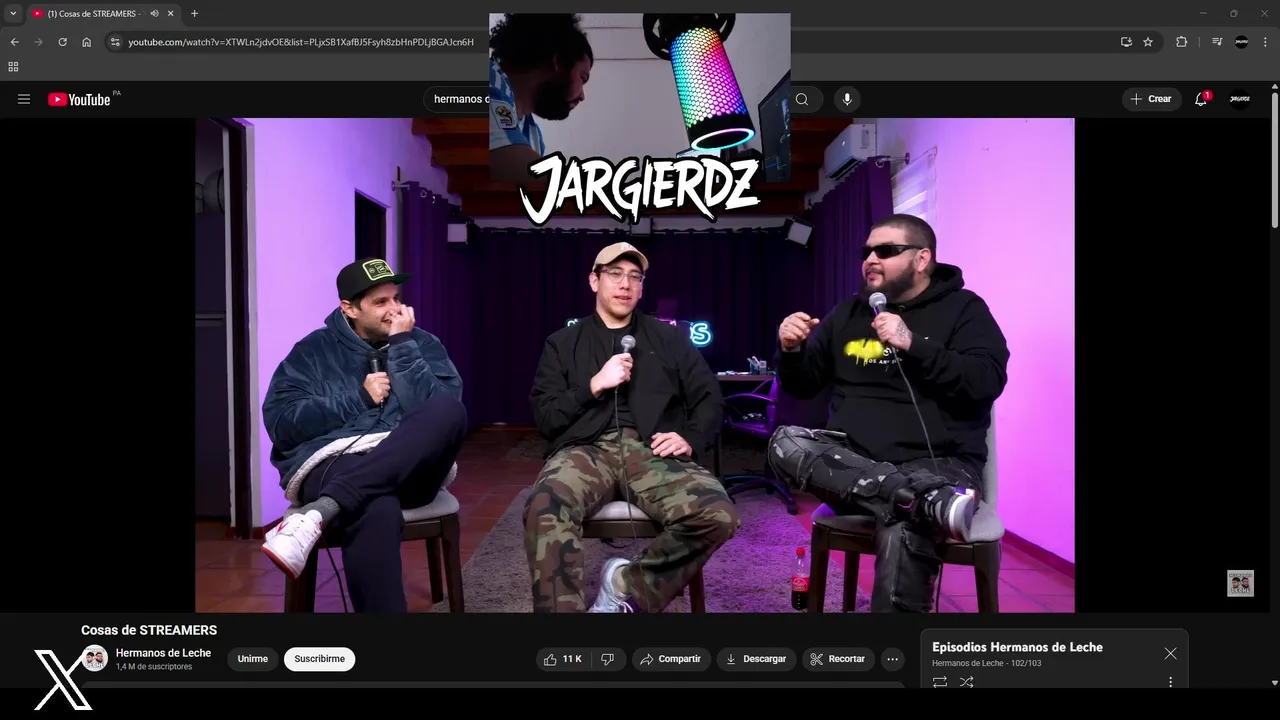Open more actions three-dot menu beside Recortar

click(892, 659)
